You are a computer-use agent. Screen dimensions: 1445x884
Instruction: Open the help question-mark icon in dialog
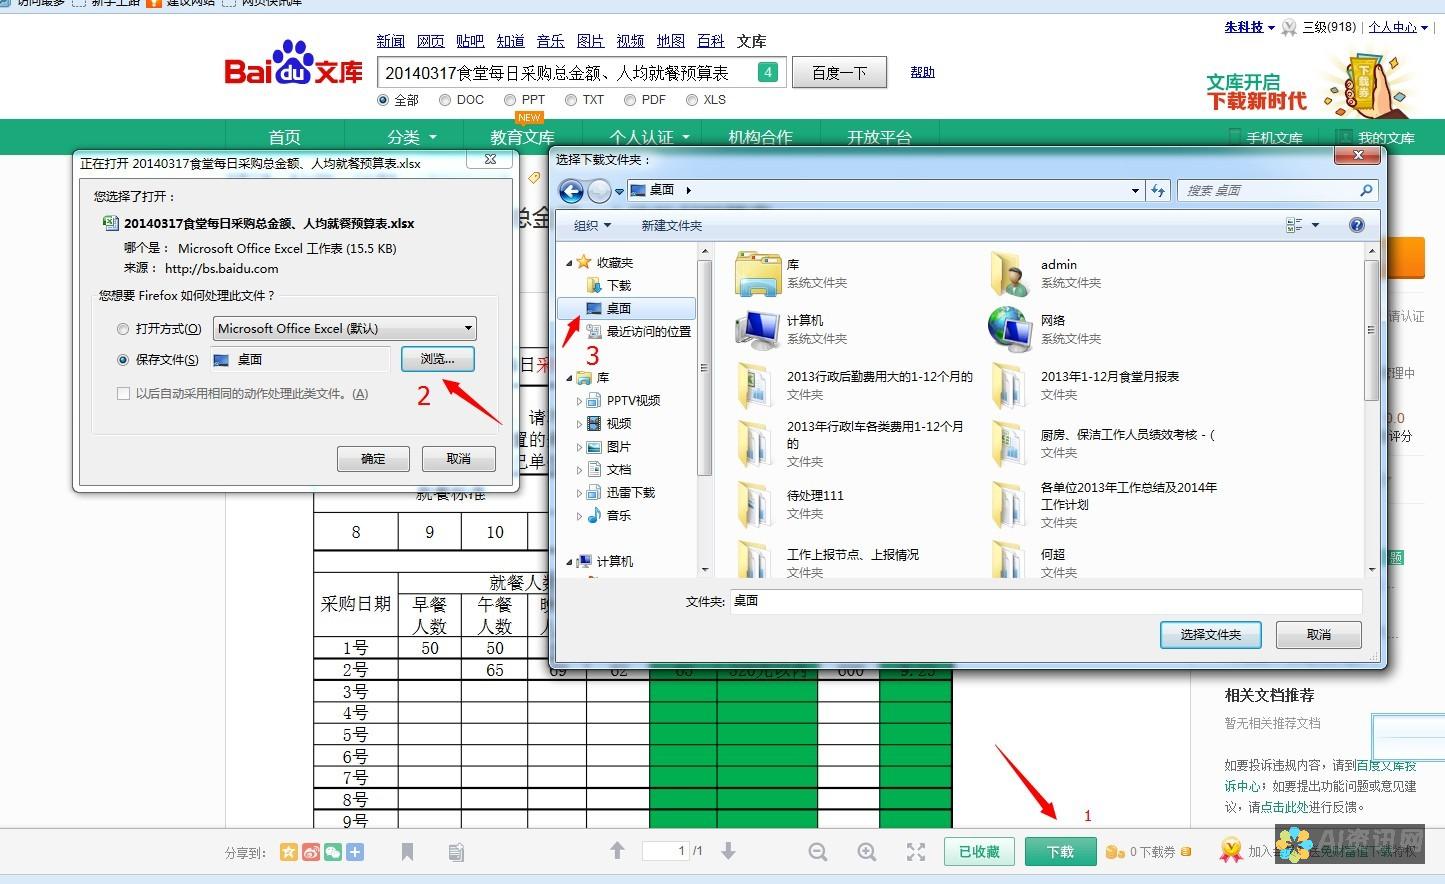(x=1356, y=225)
